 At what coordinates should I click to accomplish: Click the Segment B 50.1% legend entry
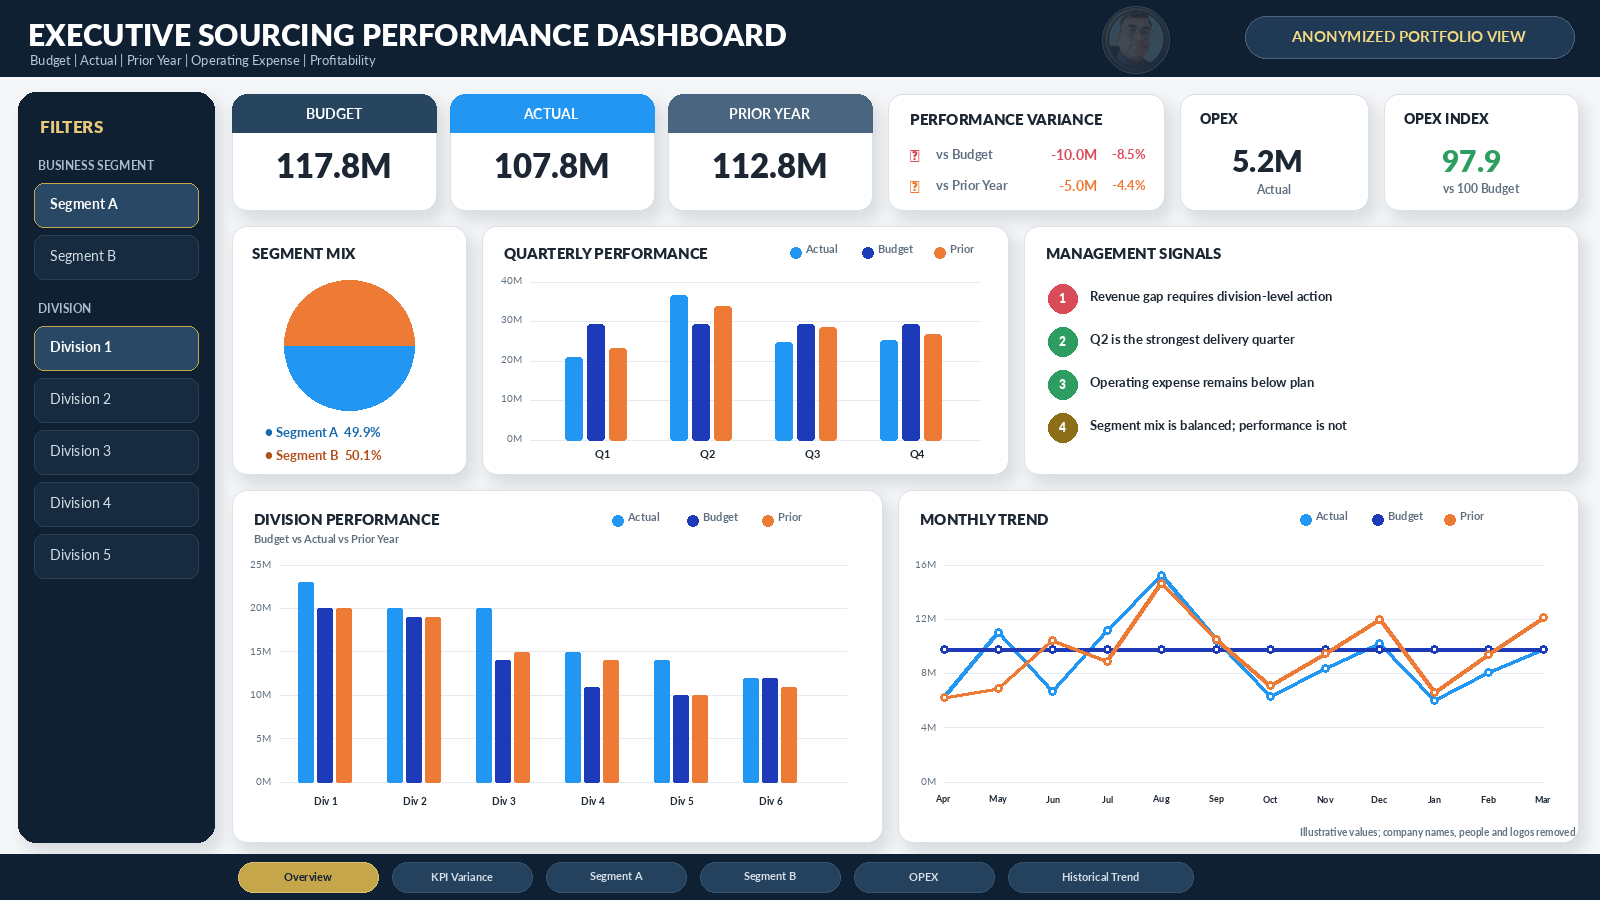(323, 456)
